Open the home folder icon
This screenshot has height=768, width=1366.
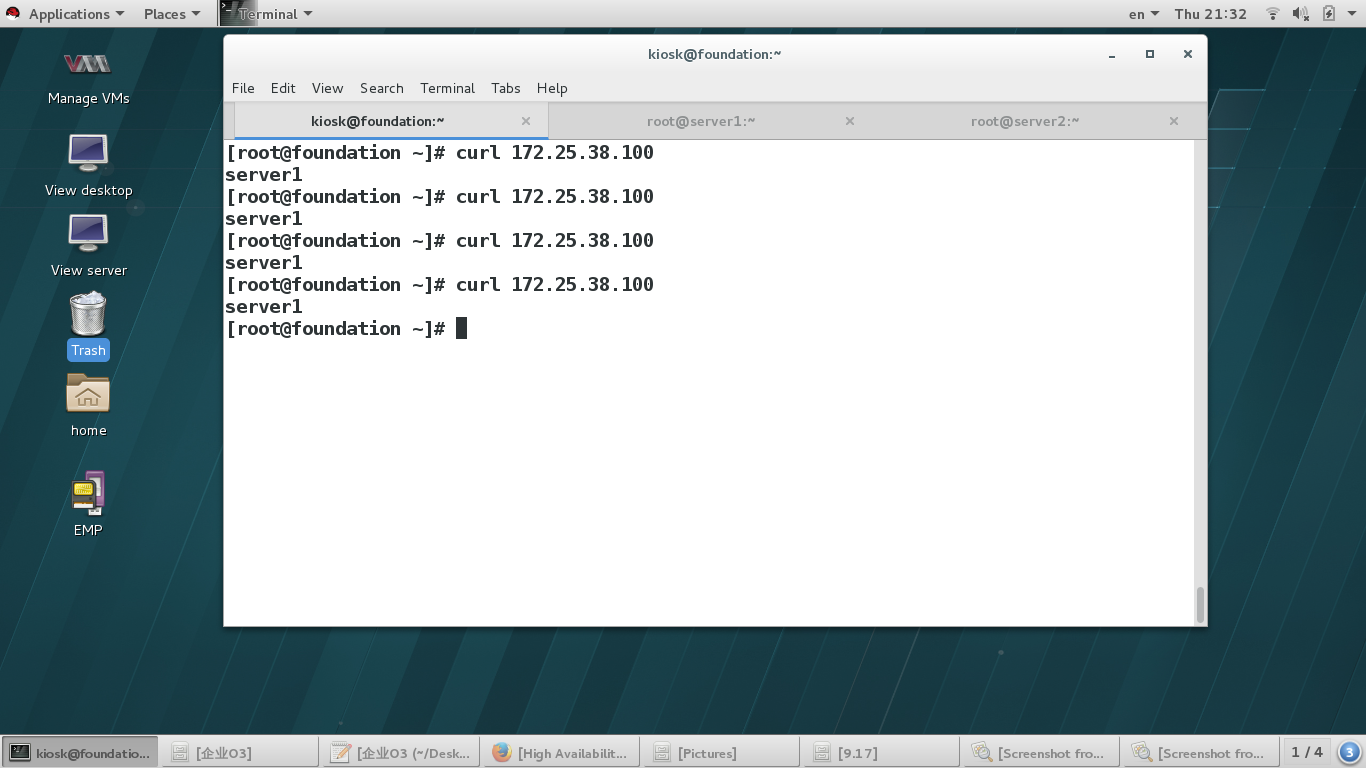(x=88, y=405)
